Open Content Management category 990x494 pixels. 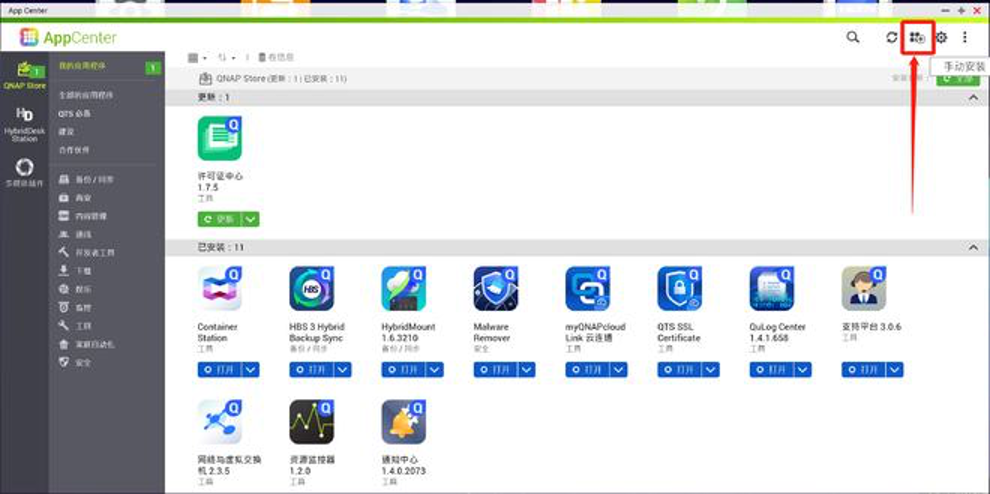[x=82, y=216]
